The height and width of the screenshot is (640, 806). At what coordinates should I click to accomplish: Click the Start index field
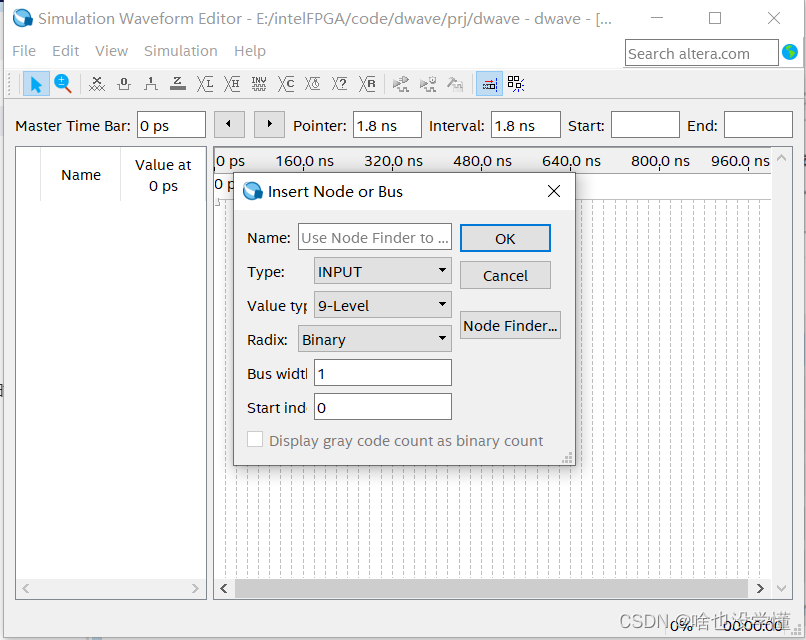[x=382, y=407]
